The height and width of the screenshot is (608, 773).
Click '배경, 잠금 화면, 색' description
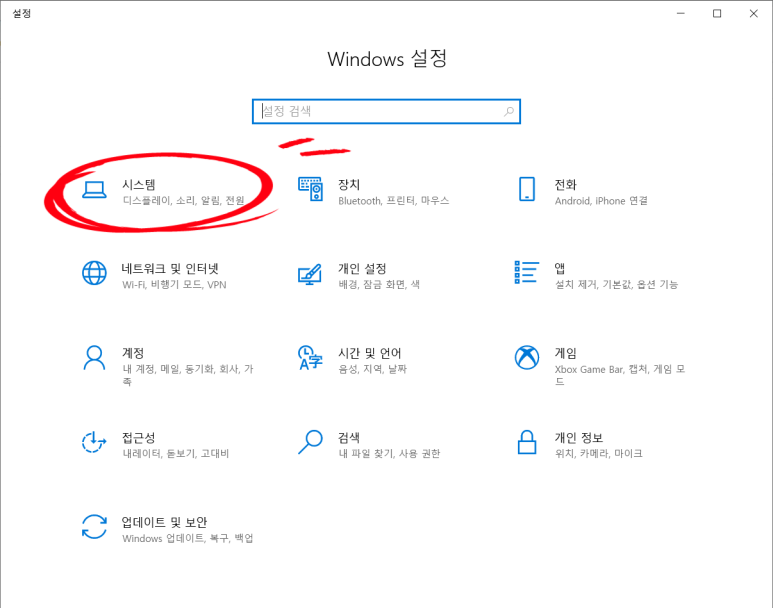pos(379,285)
